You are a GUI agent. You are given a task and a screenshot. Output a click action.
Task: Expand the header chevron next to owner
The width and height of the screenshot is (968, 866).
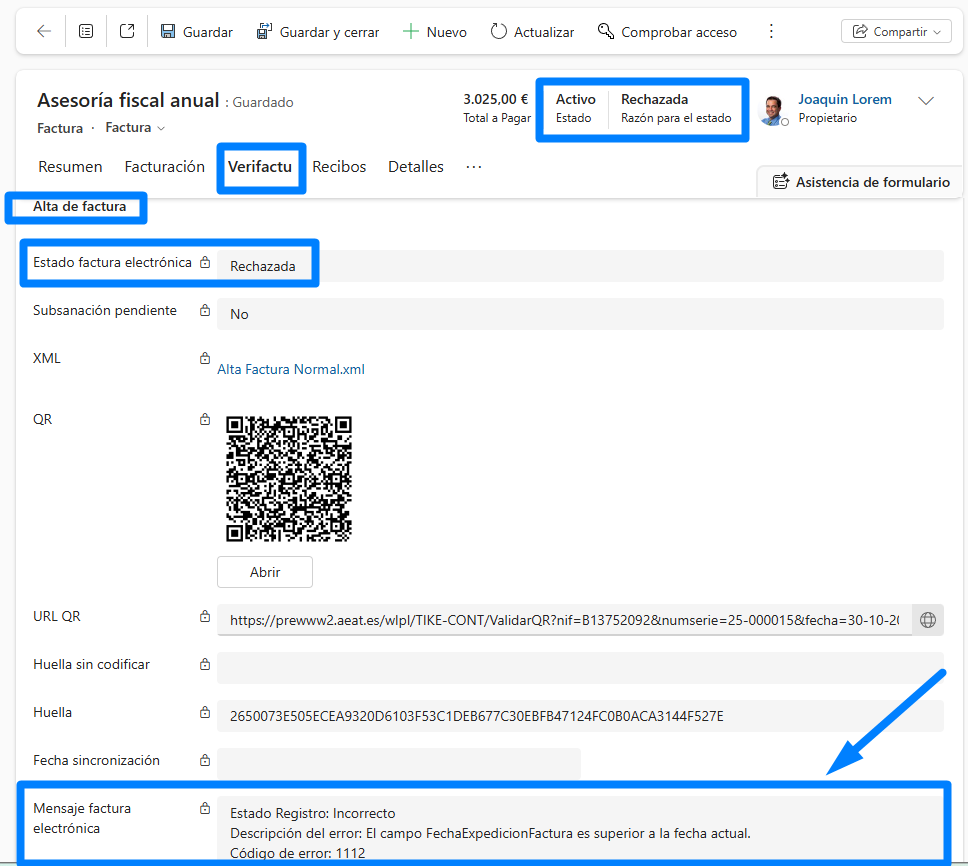tap(926, 101)
